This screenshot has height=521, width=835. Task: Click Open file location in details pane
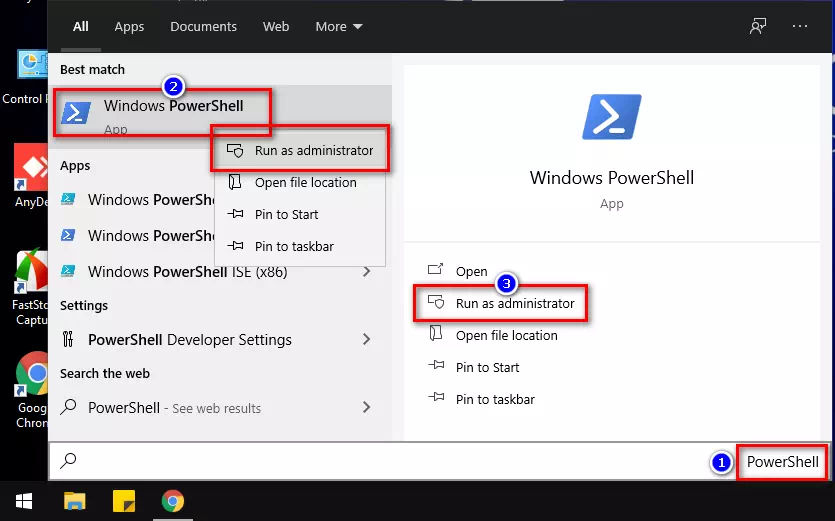(506, 336)
